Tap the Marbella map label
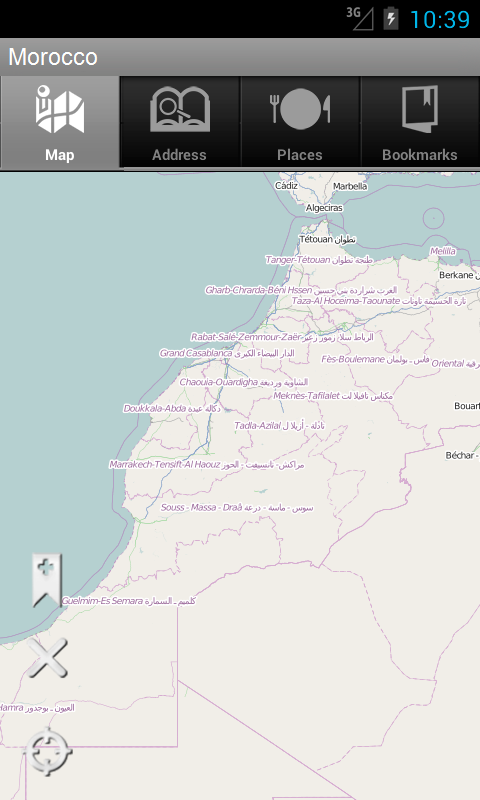 [x=350, y=186]
